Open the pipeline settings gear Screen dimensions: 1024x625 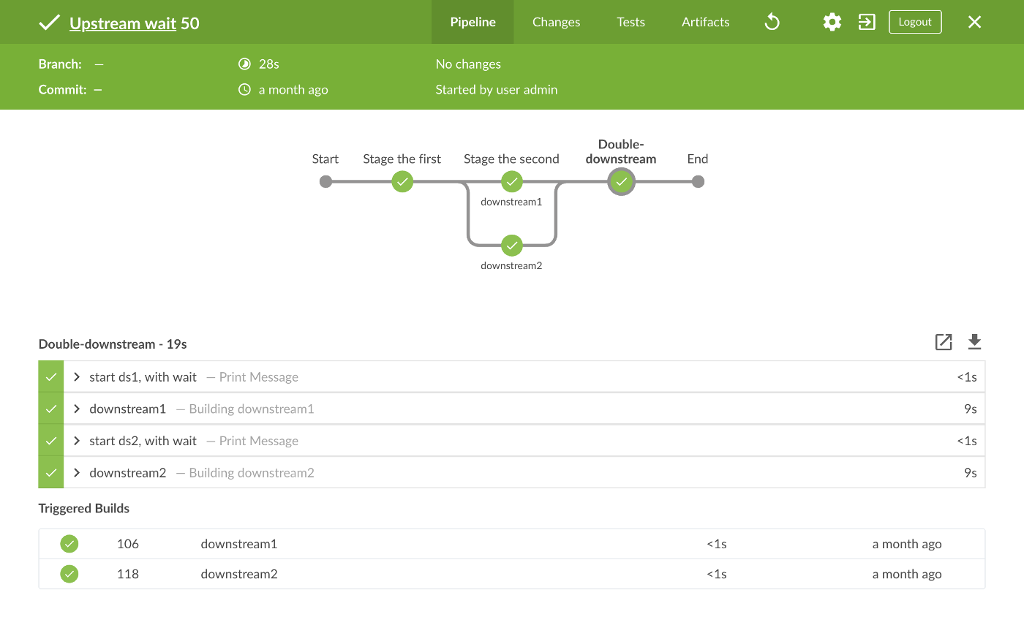(x=831, y=21)
